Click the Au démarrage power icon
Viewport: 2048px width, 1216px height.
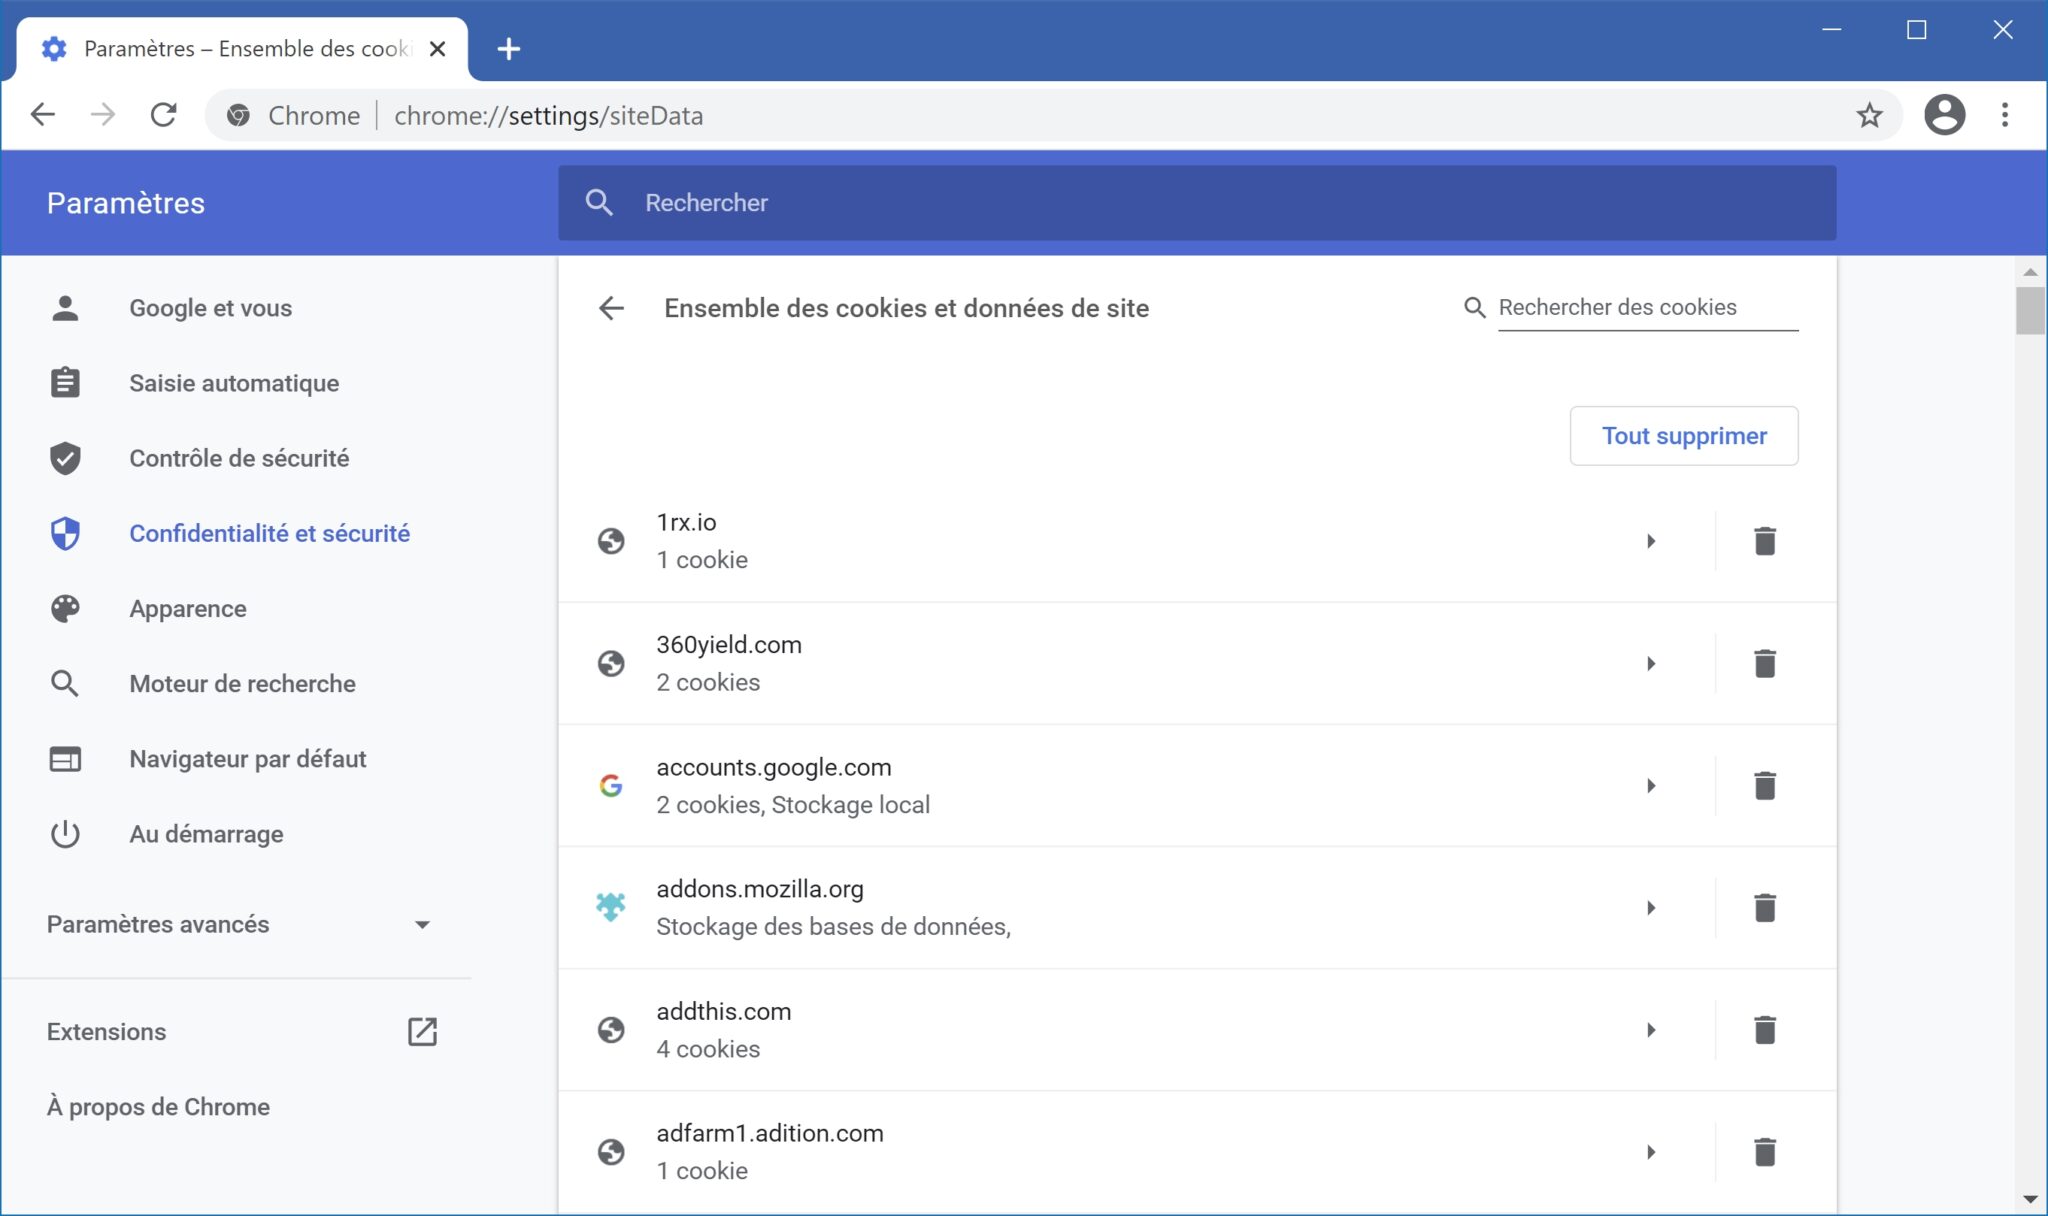[x=65, y=834]
